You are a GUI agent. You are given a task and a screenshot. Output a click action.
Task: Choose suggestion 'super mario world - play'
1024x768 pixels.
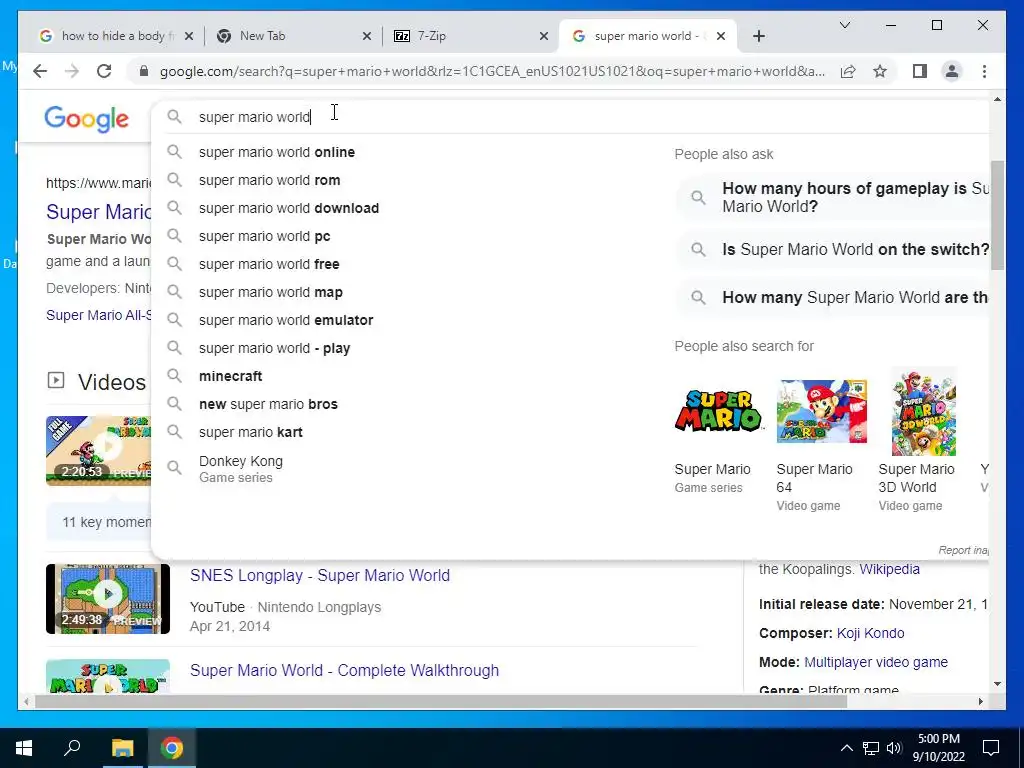click(x=274, y=349)
